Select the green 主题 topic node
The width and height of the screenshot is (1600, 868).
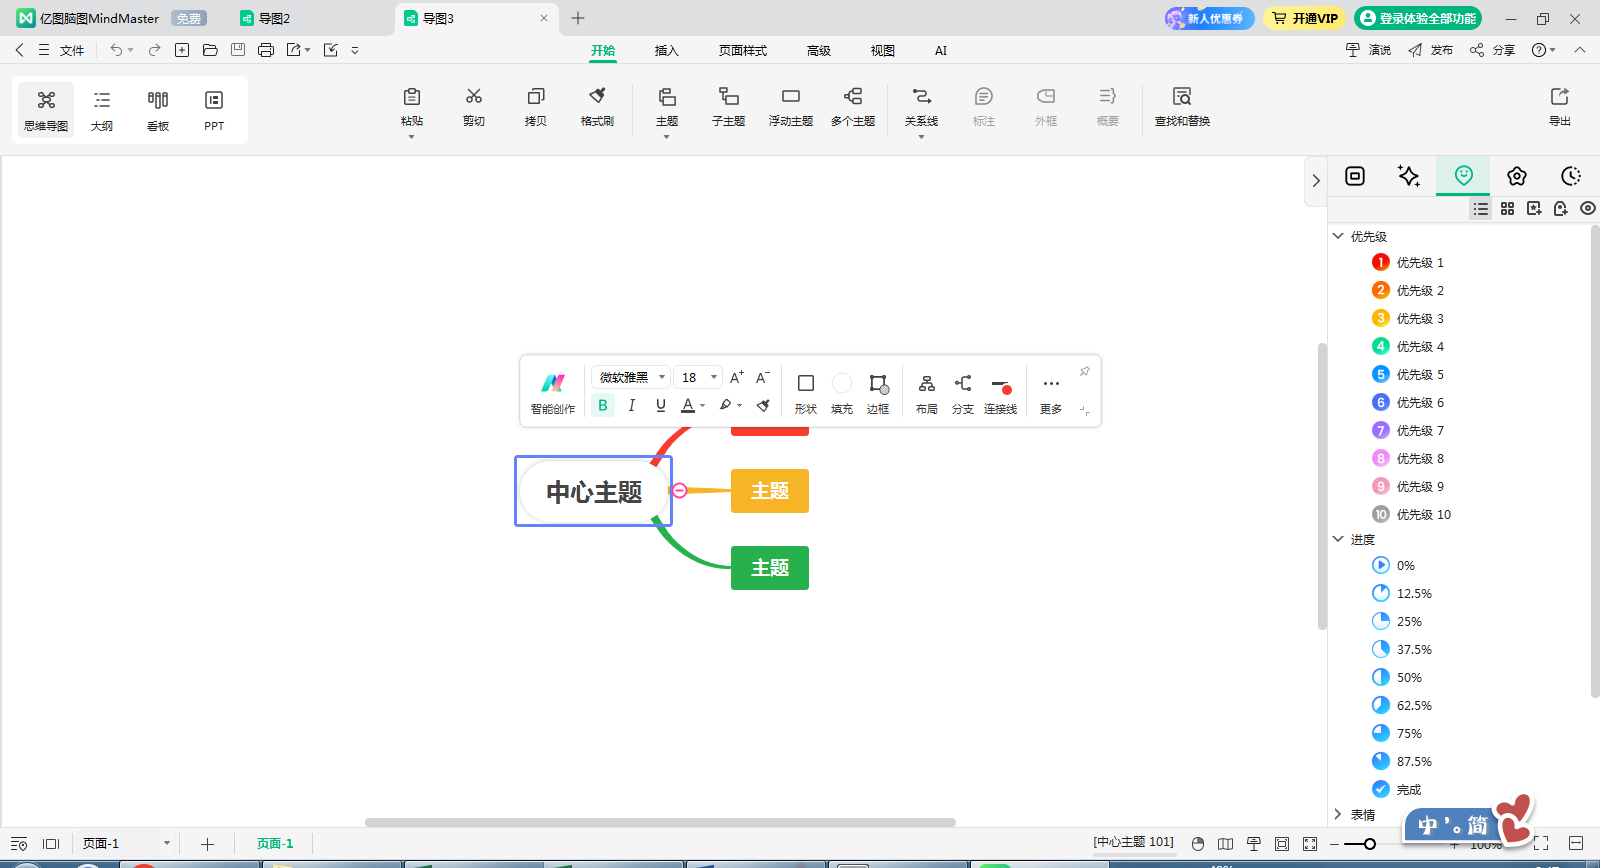point(770,568)
